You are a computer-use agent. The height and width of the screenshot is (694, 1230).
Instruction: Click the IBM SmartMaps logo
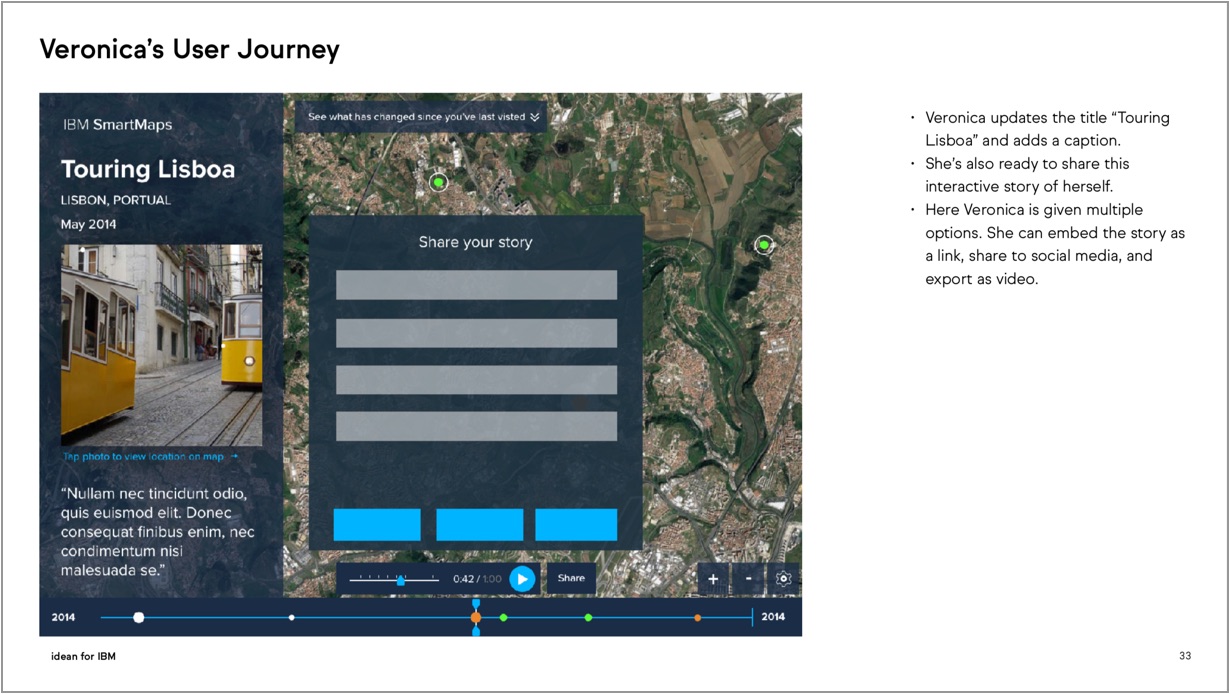click(117, 125)
